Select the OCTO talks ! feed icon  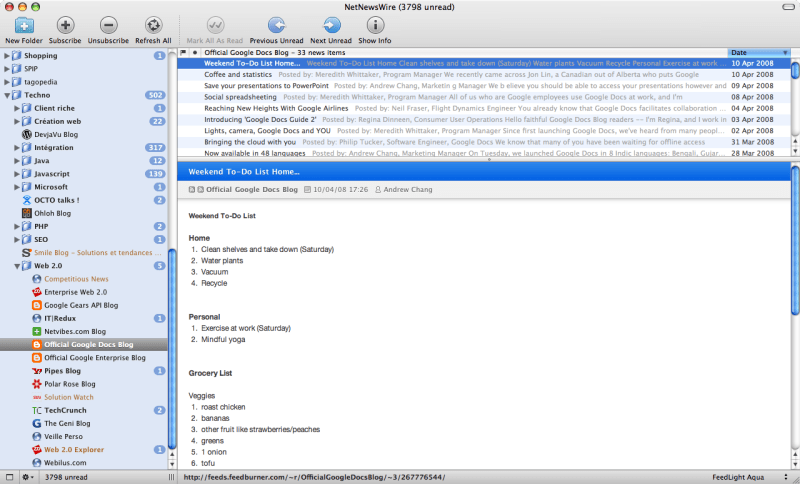coord(27,200)
